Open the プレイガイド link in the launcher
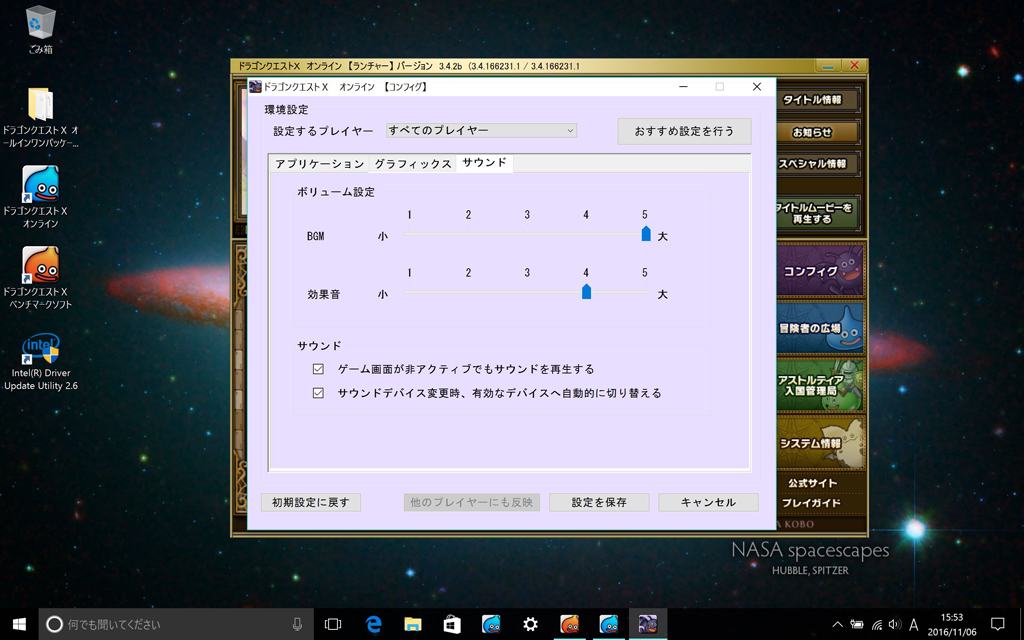This screenshot has height=640, width=1024. (812, 503)
